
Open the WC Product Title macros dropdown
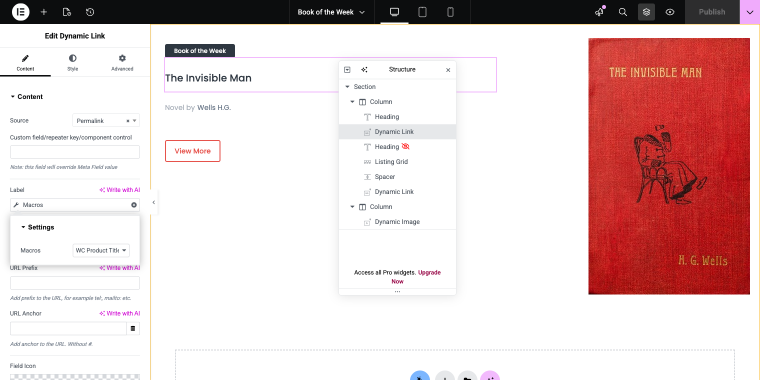(101, 250)
